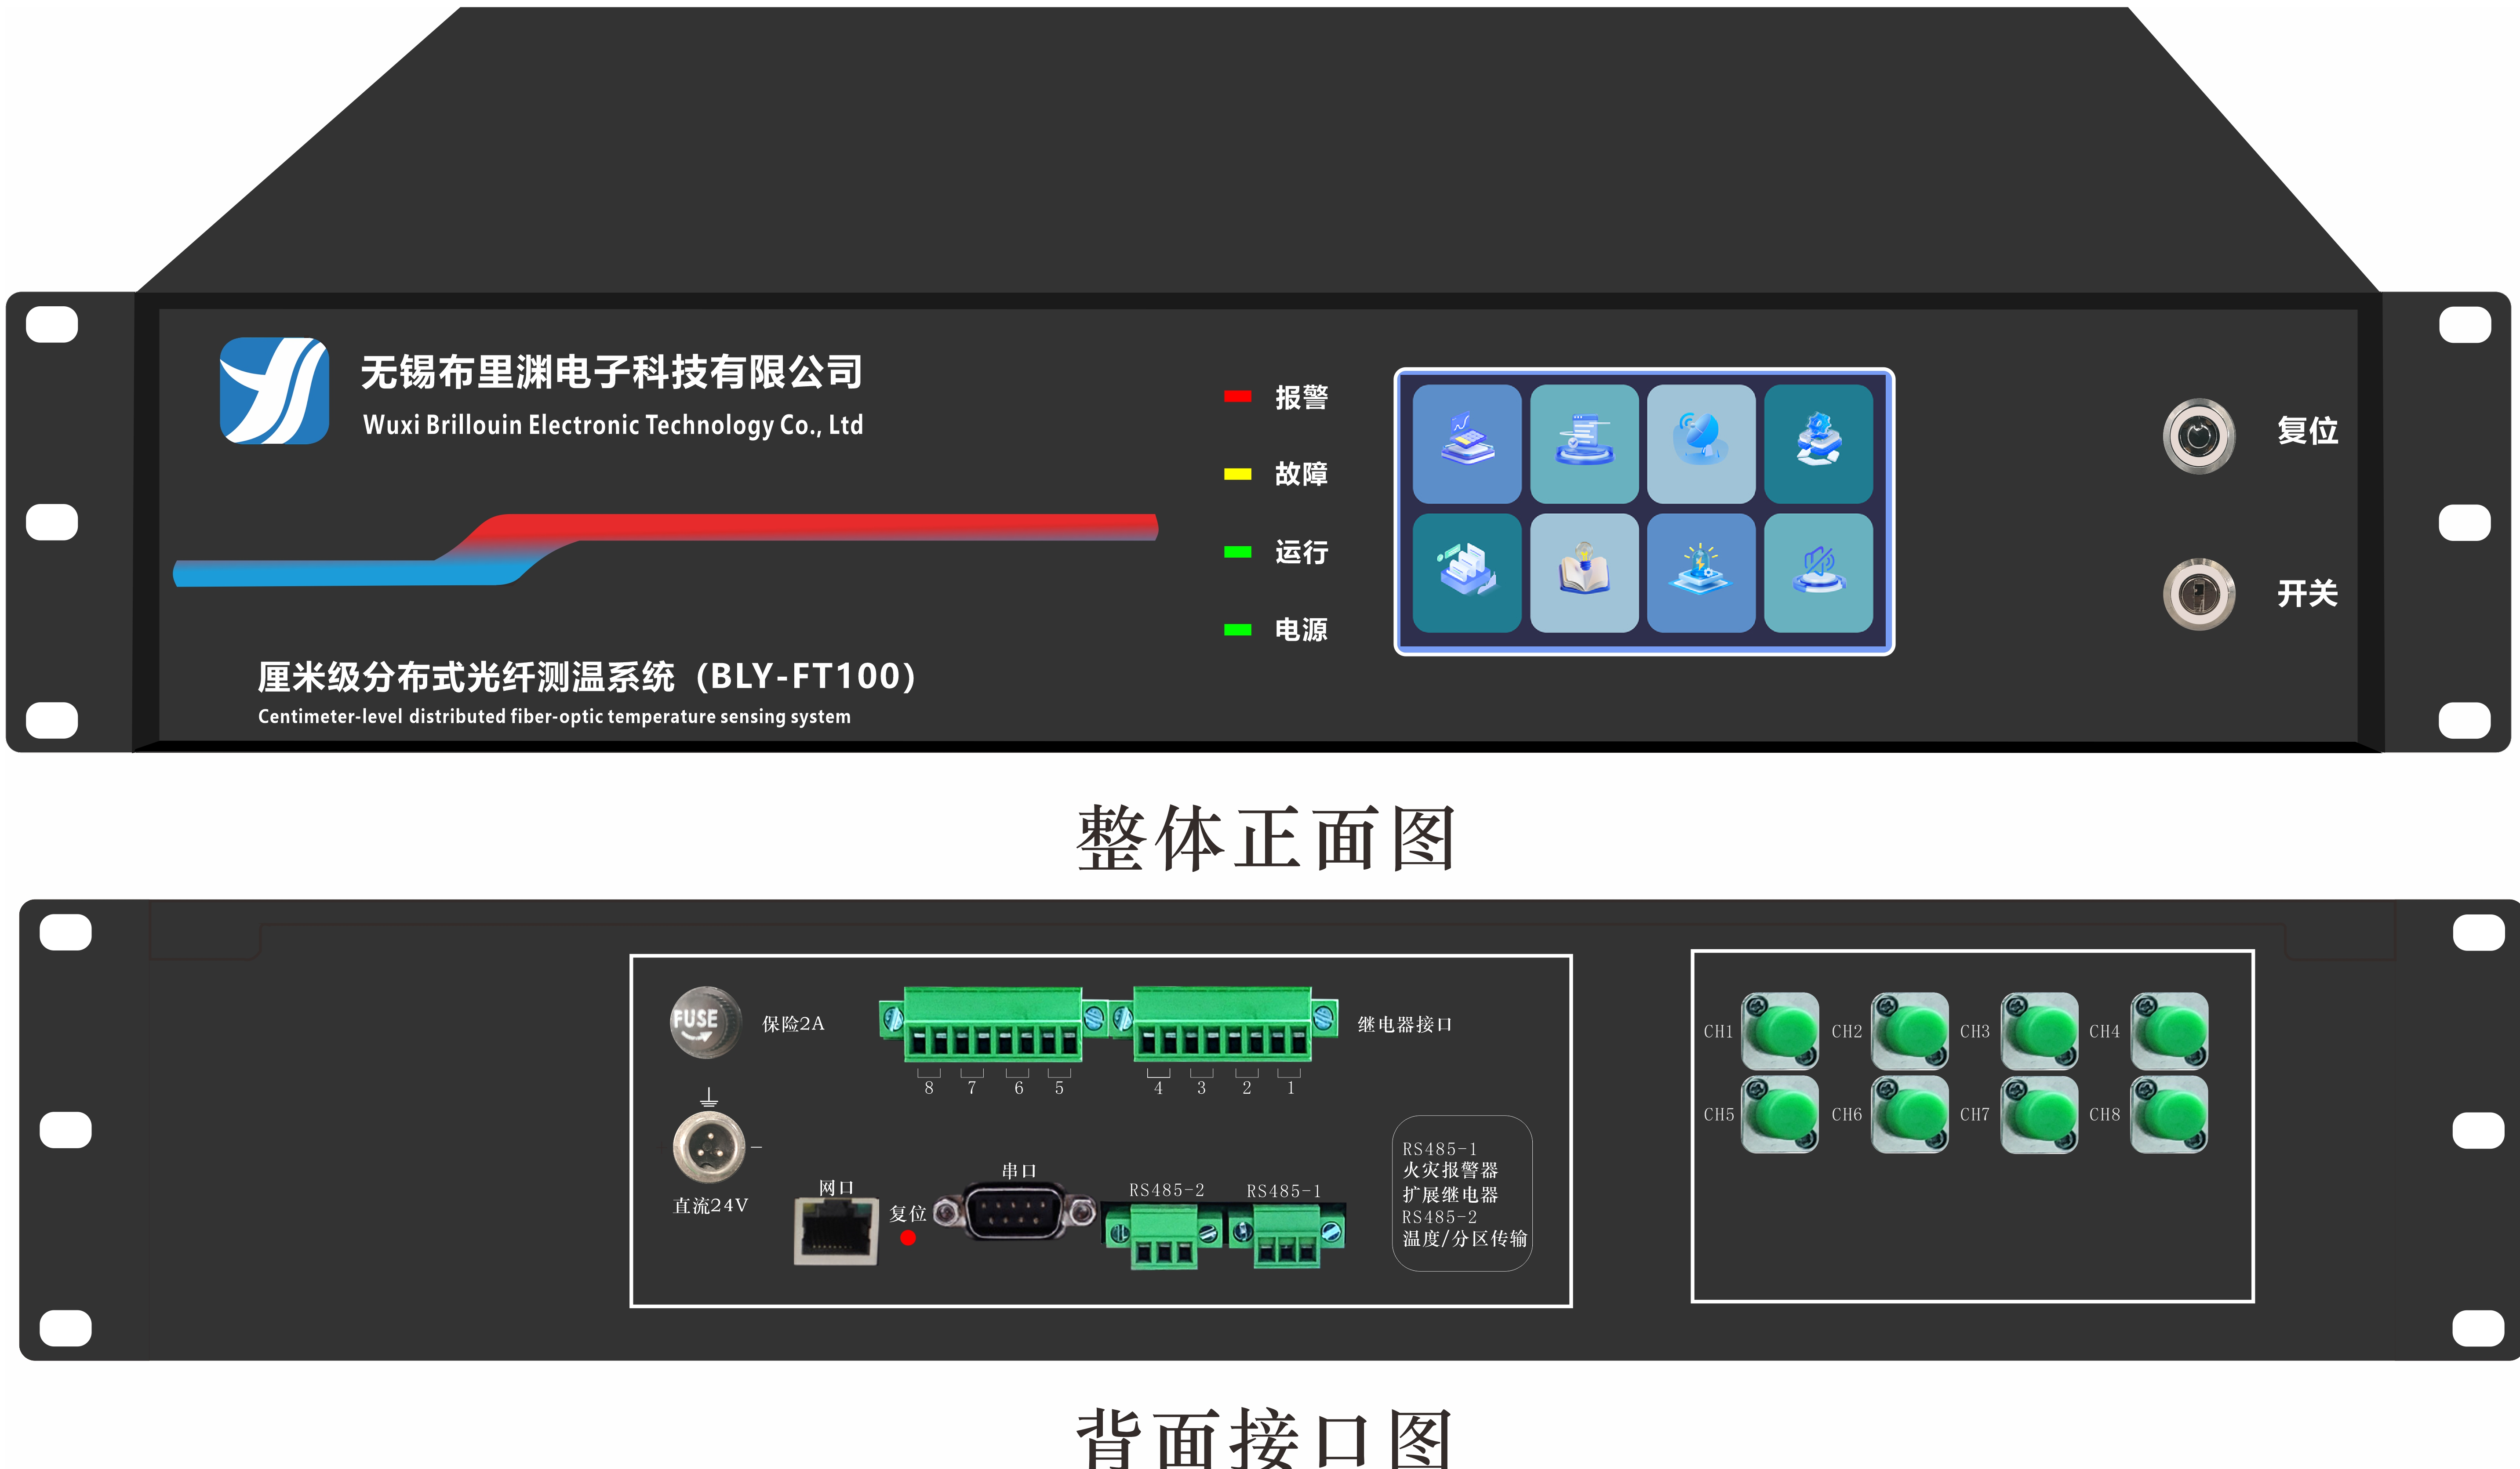Click the yellow 故障 fault indicator

1237,474
